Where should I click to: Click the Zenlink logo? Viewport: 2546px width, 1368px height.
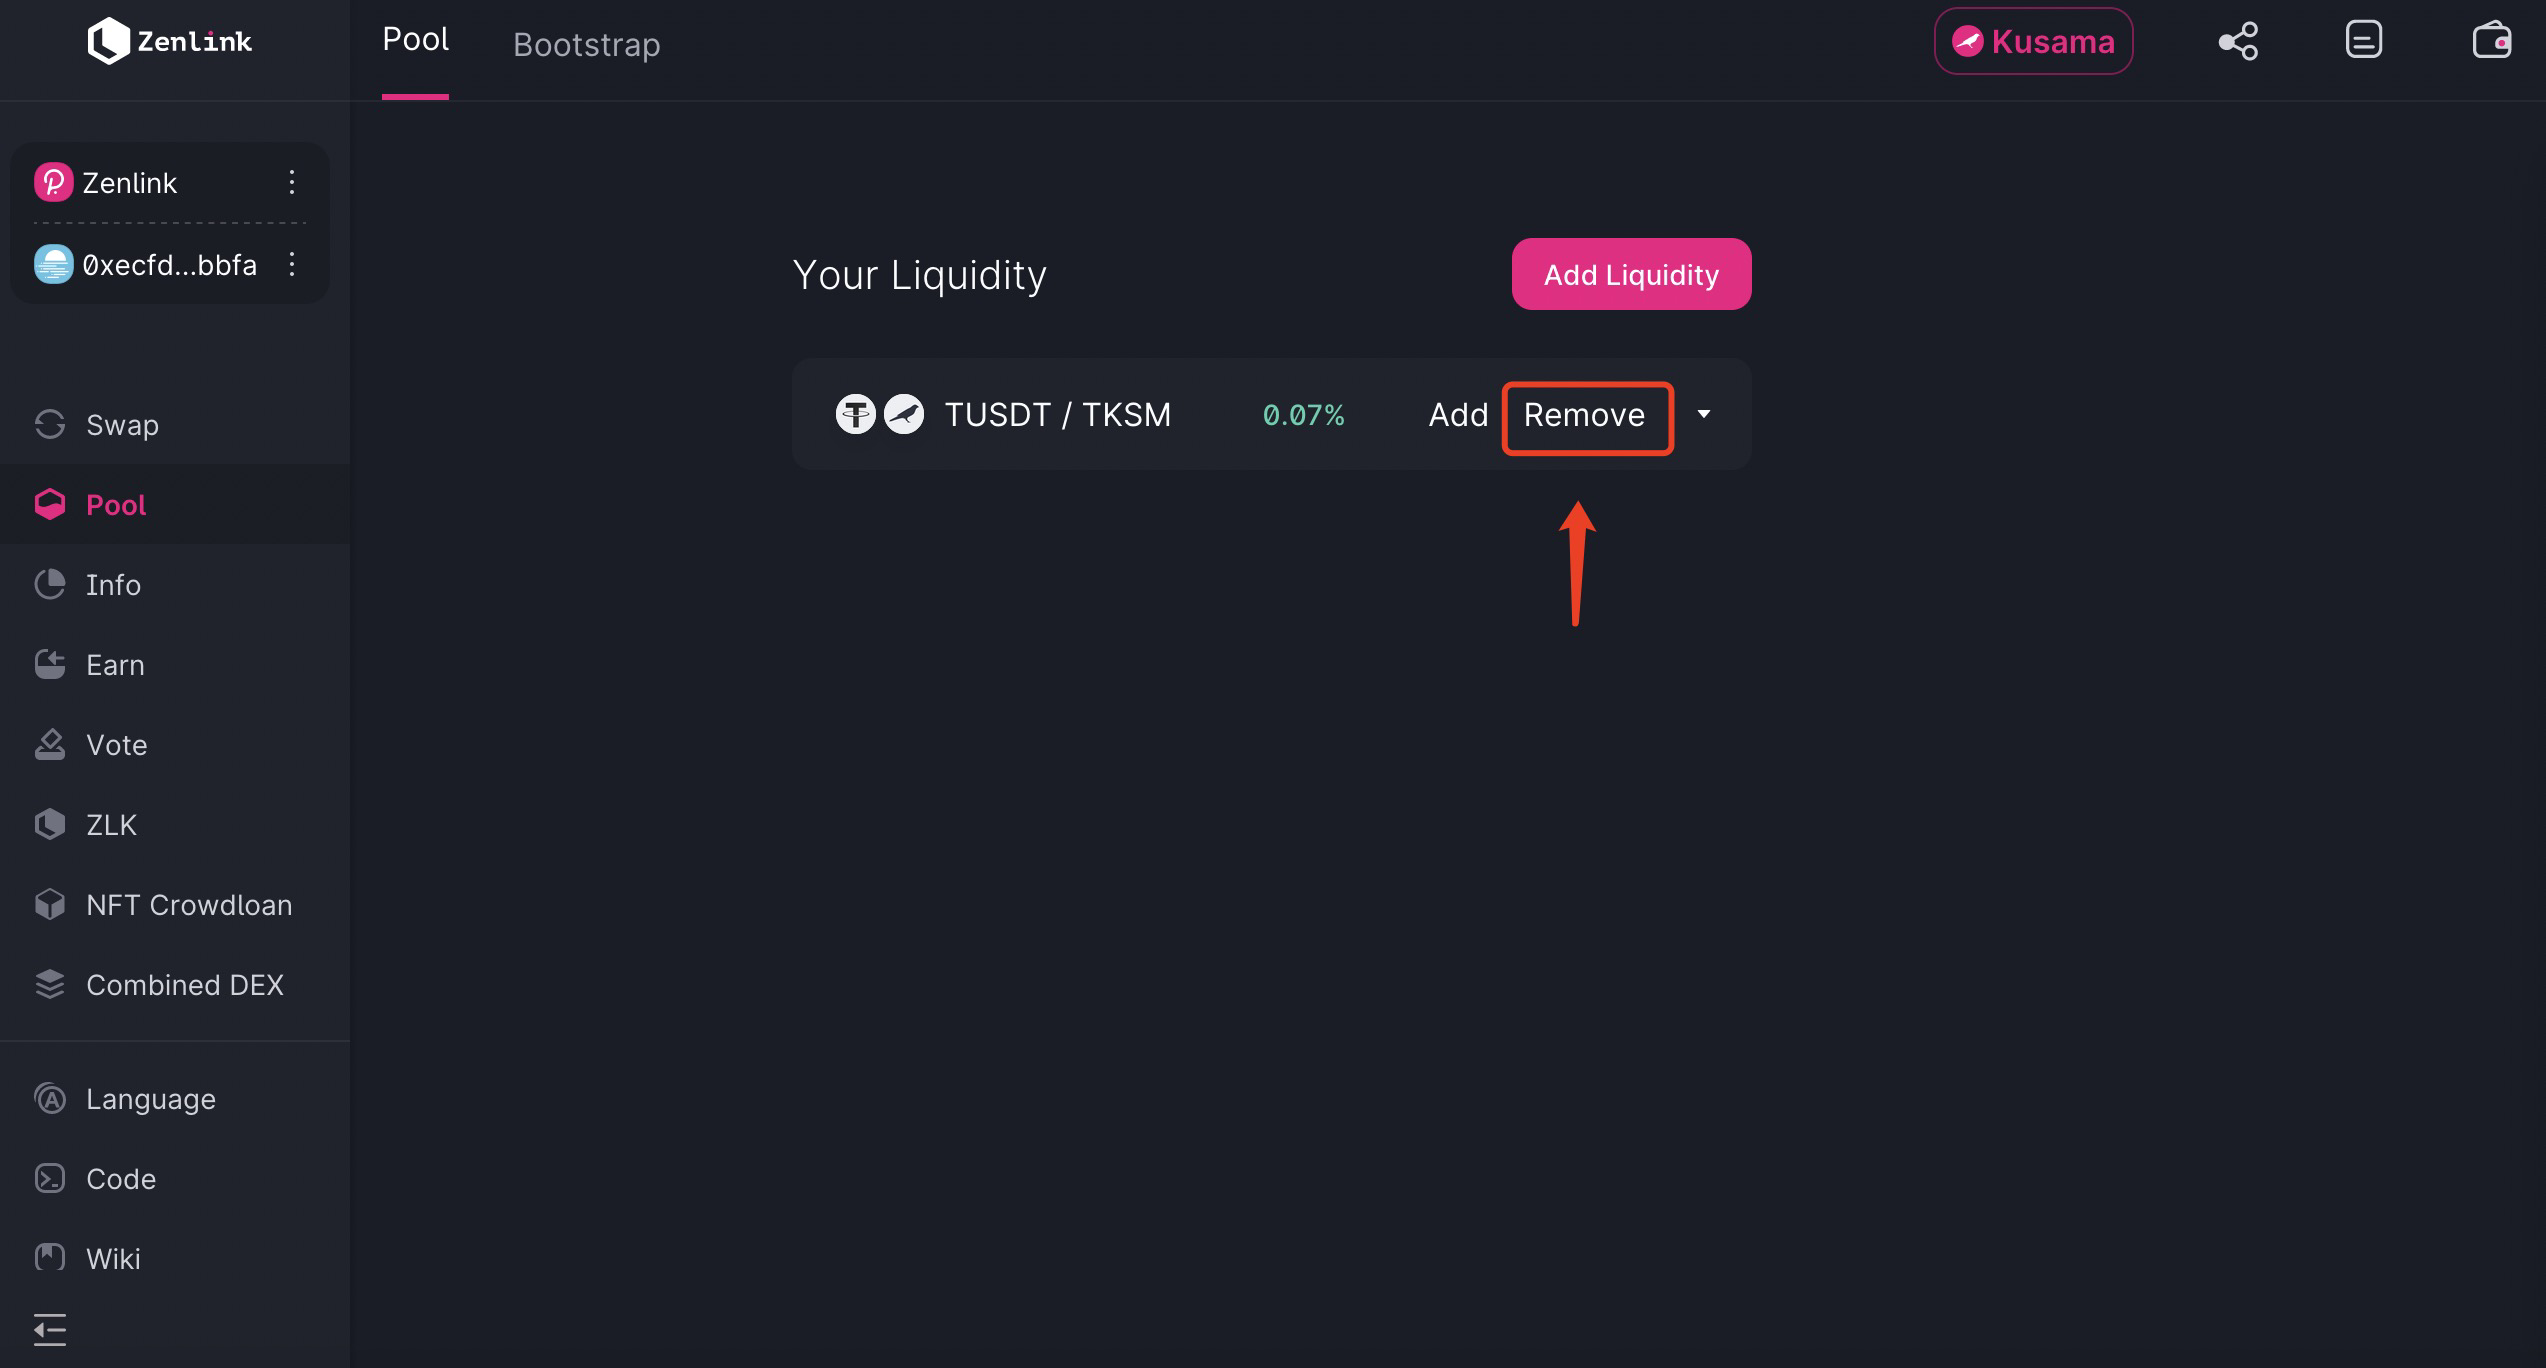click(170, 41)
